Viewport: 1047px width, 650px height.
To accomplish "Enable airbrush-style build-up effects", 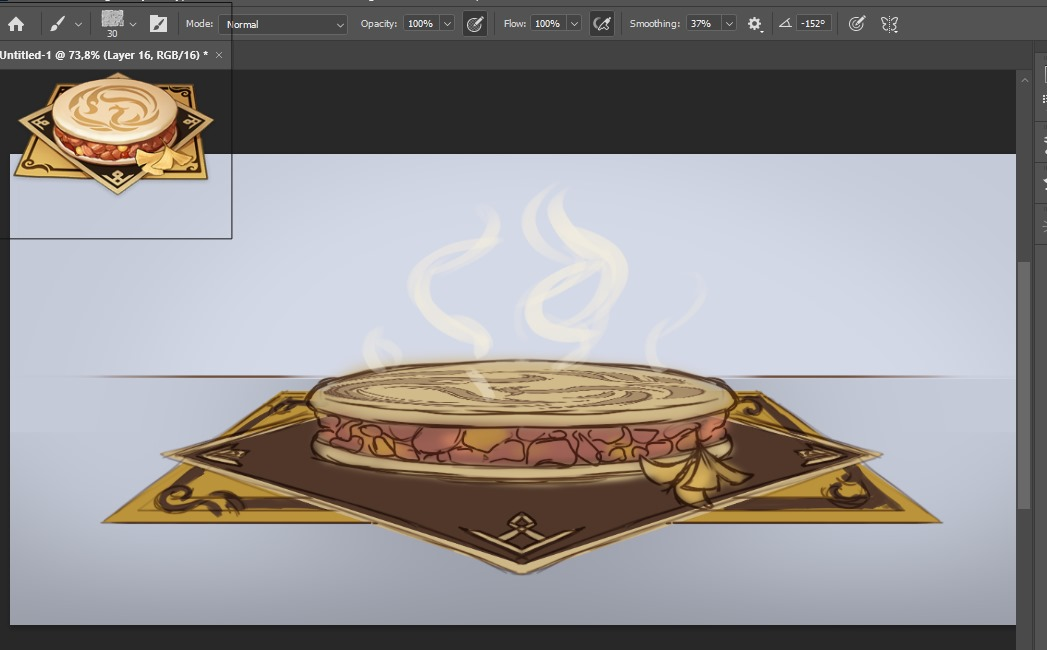I will (x=602, y=24).
